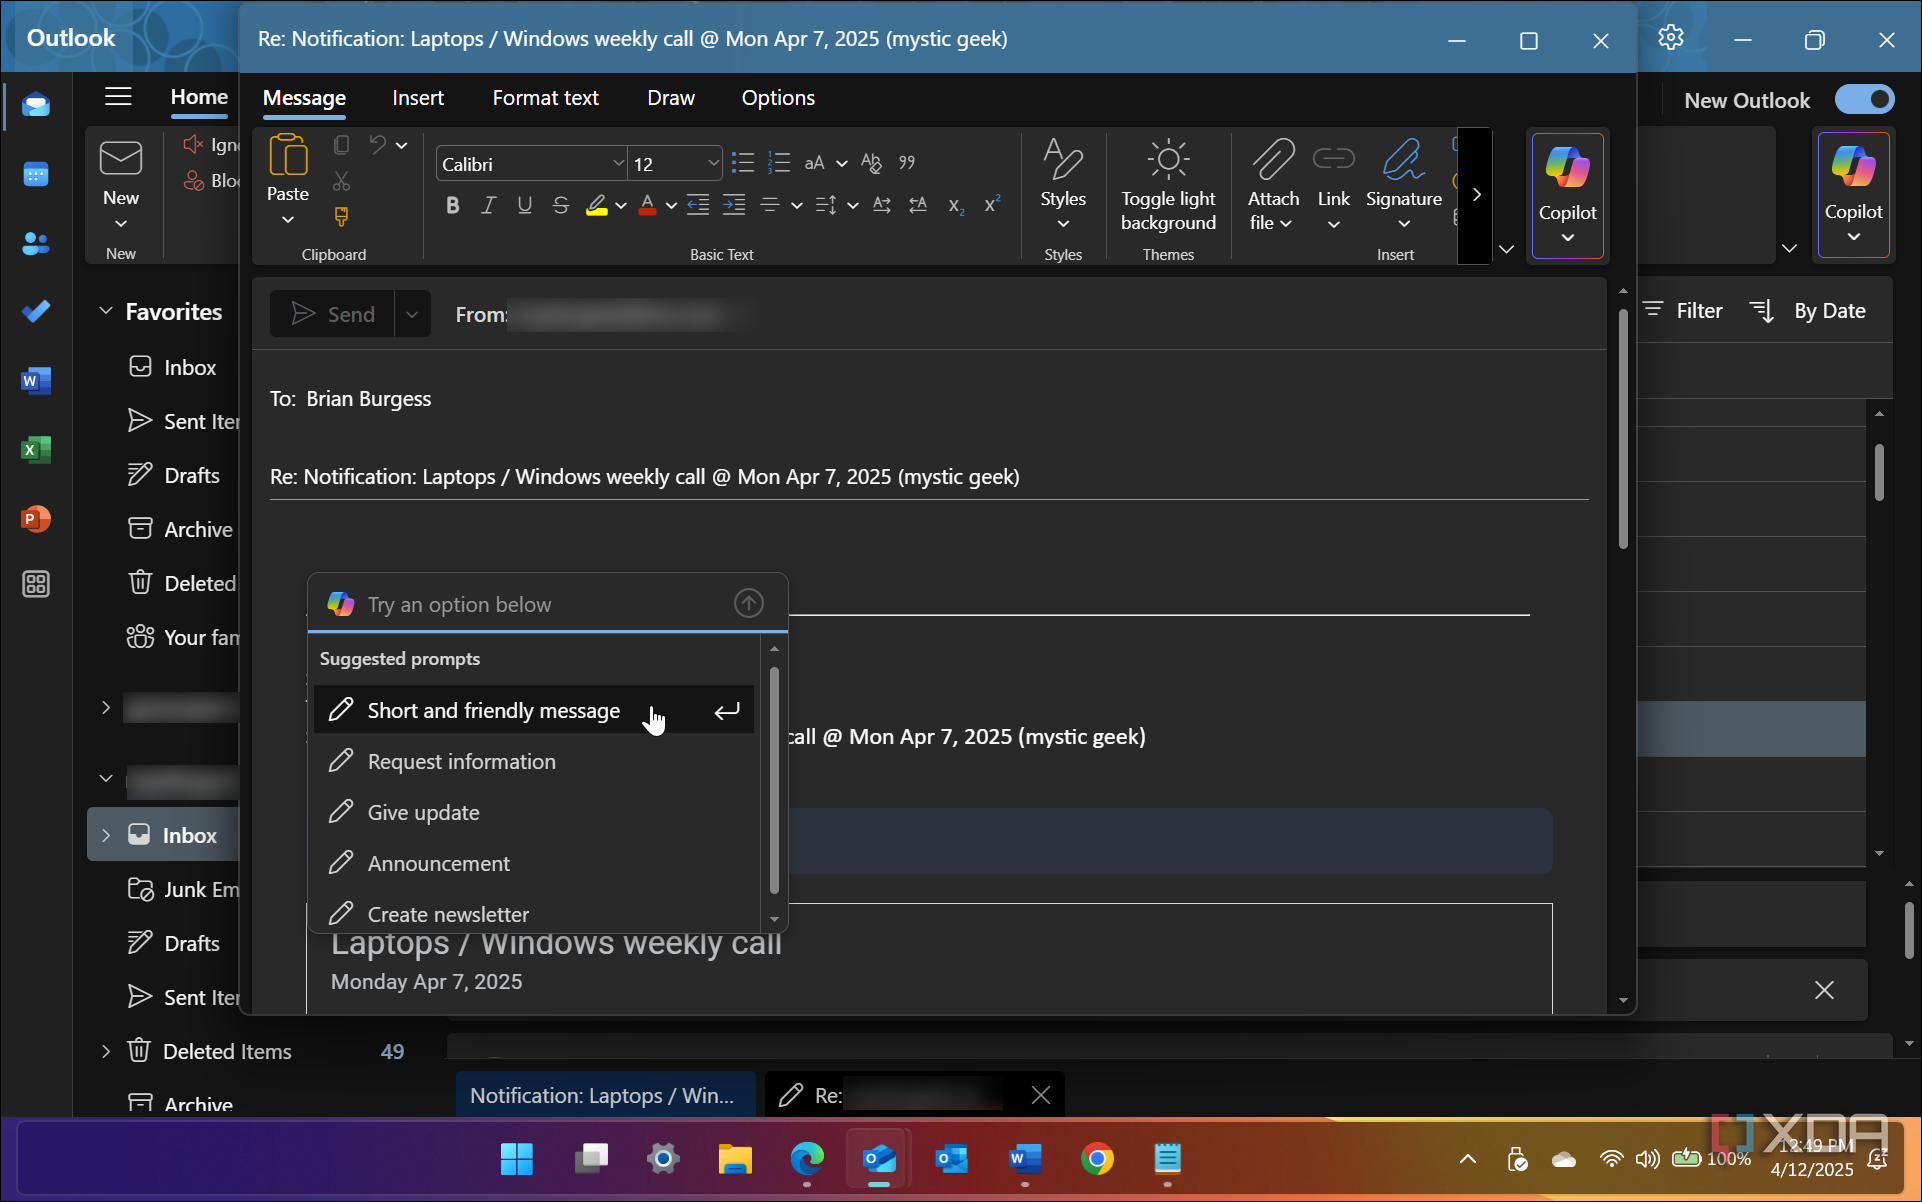Click the strikethrough formatting icon
Viewport: 1922px width, 1202px height.
(561, 205)
